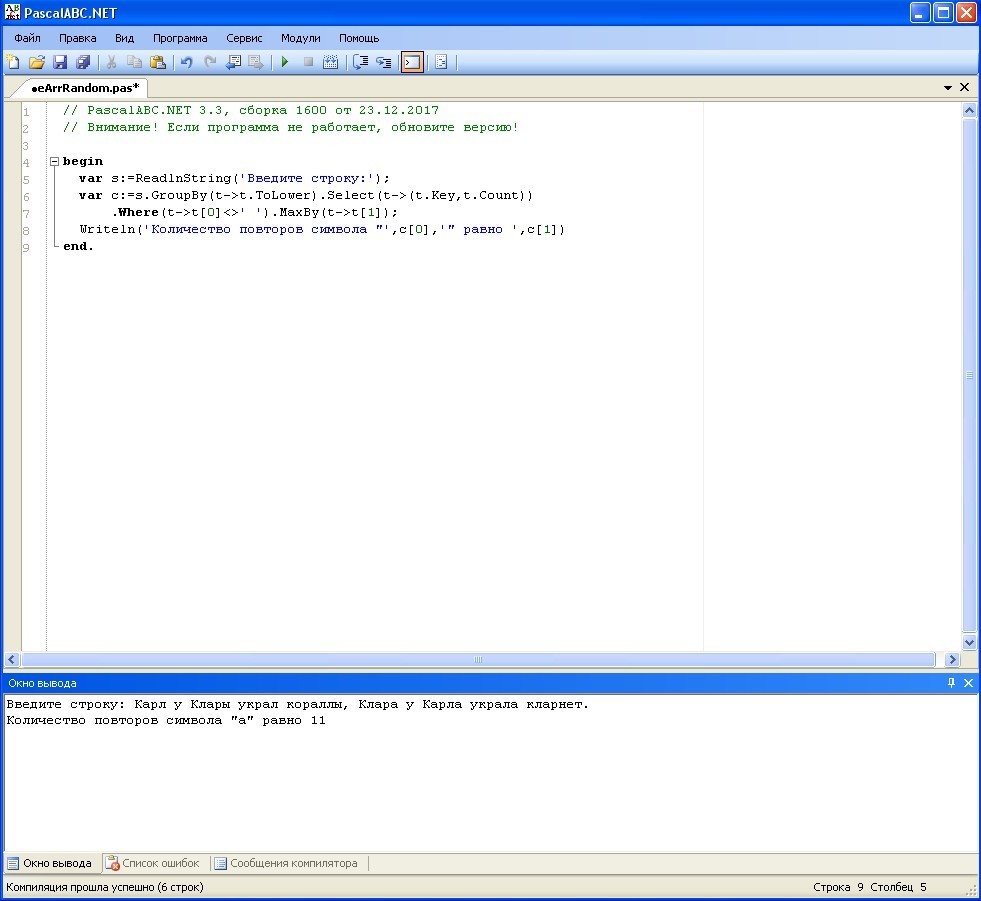Open the tab list dropdown arrow

pyautogui.click(x=948, y=88)
